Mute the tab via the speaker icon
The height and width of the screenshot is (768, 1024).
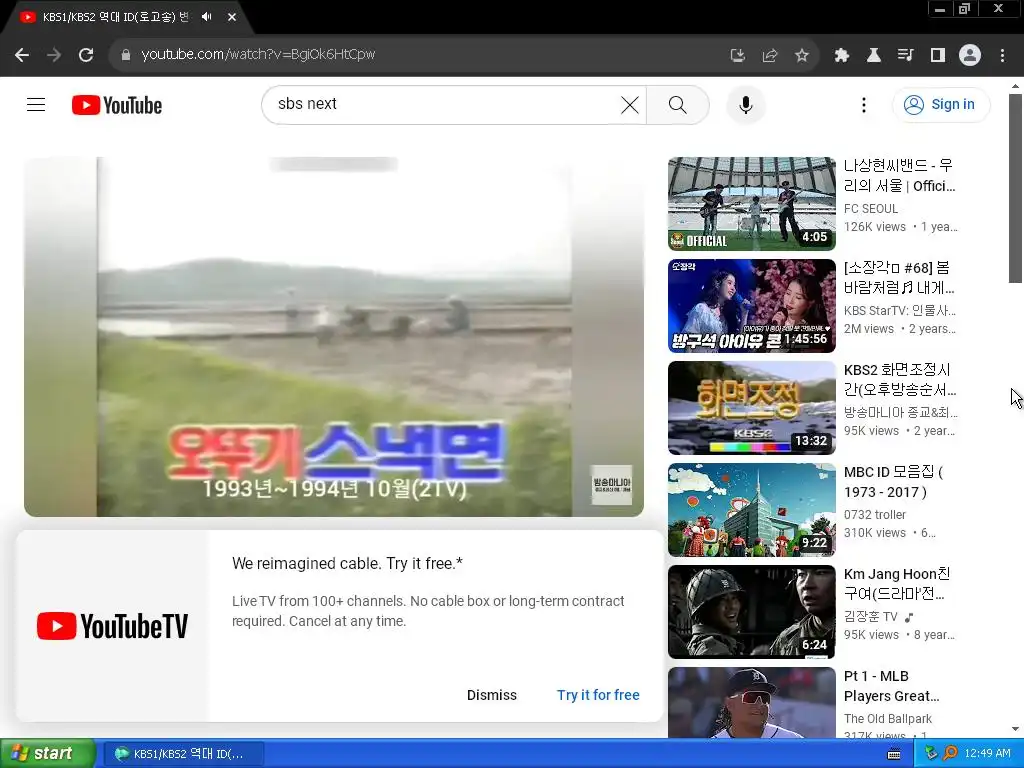click(x=207, y=17)
